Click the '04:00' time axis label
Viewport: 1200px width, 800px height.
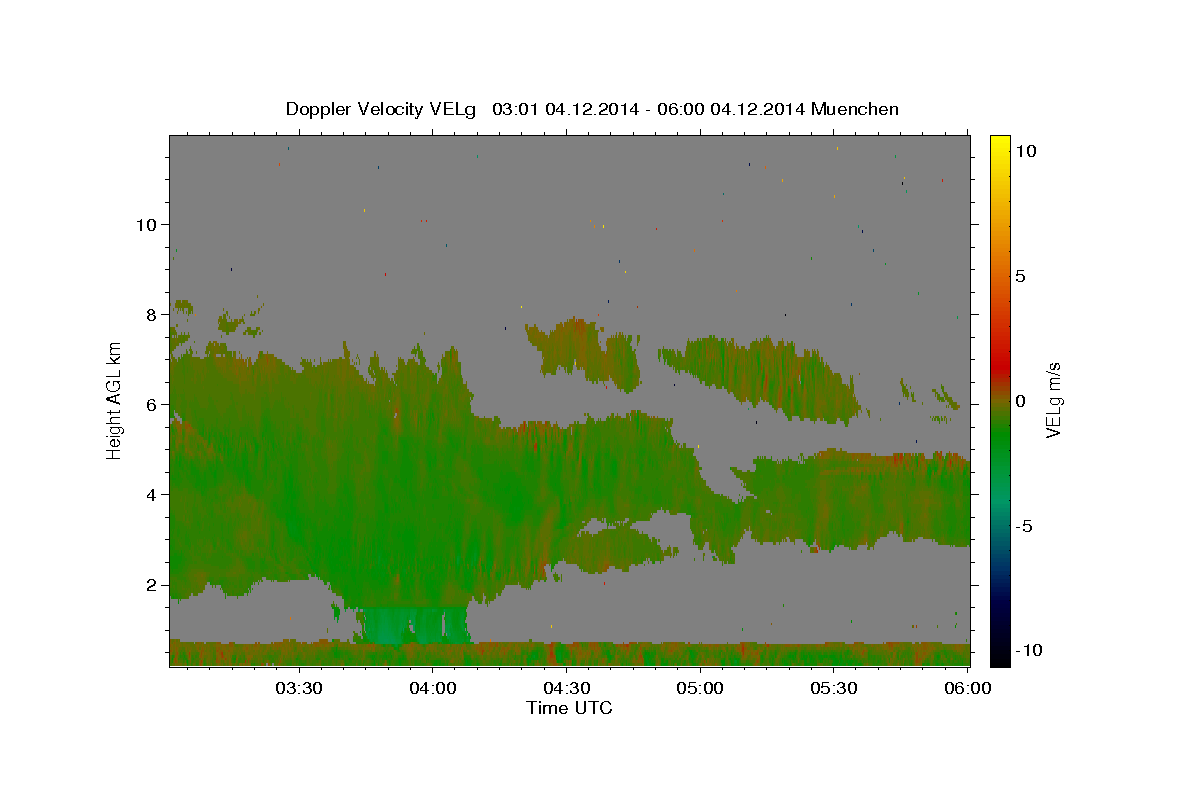(x=432, y=688)
